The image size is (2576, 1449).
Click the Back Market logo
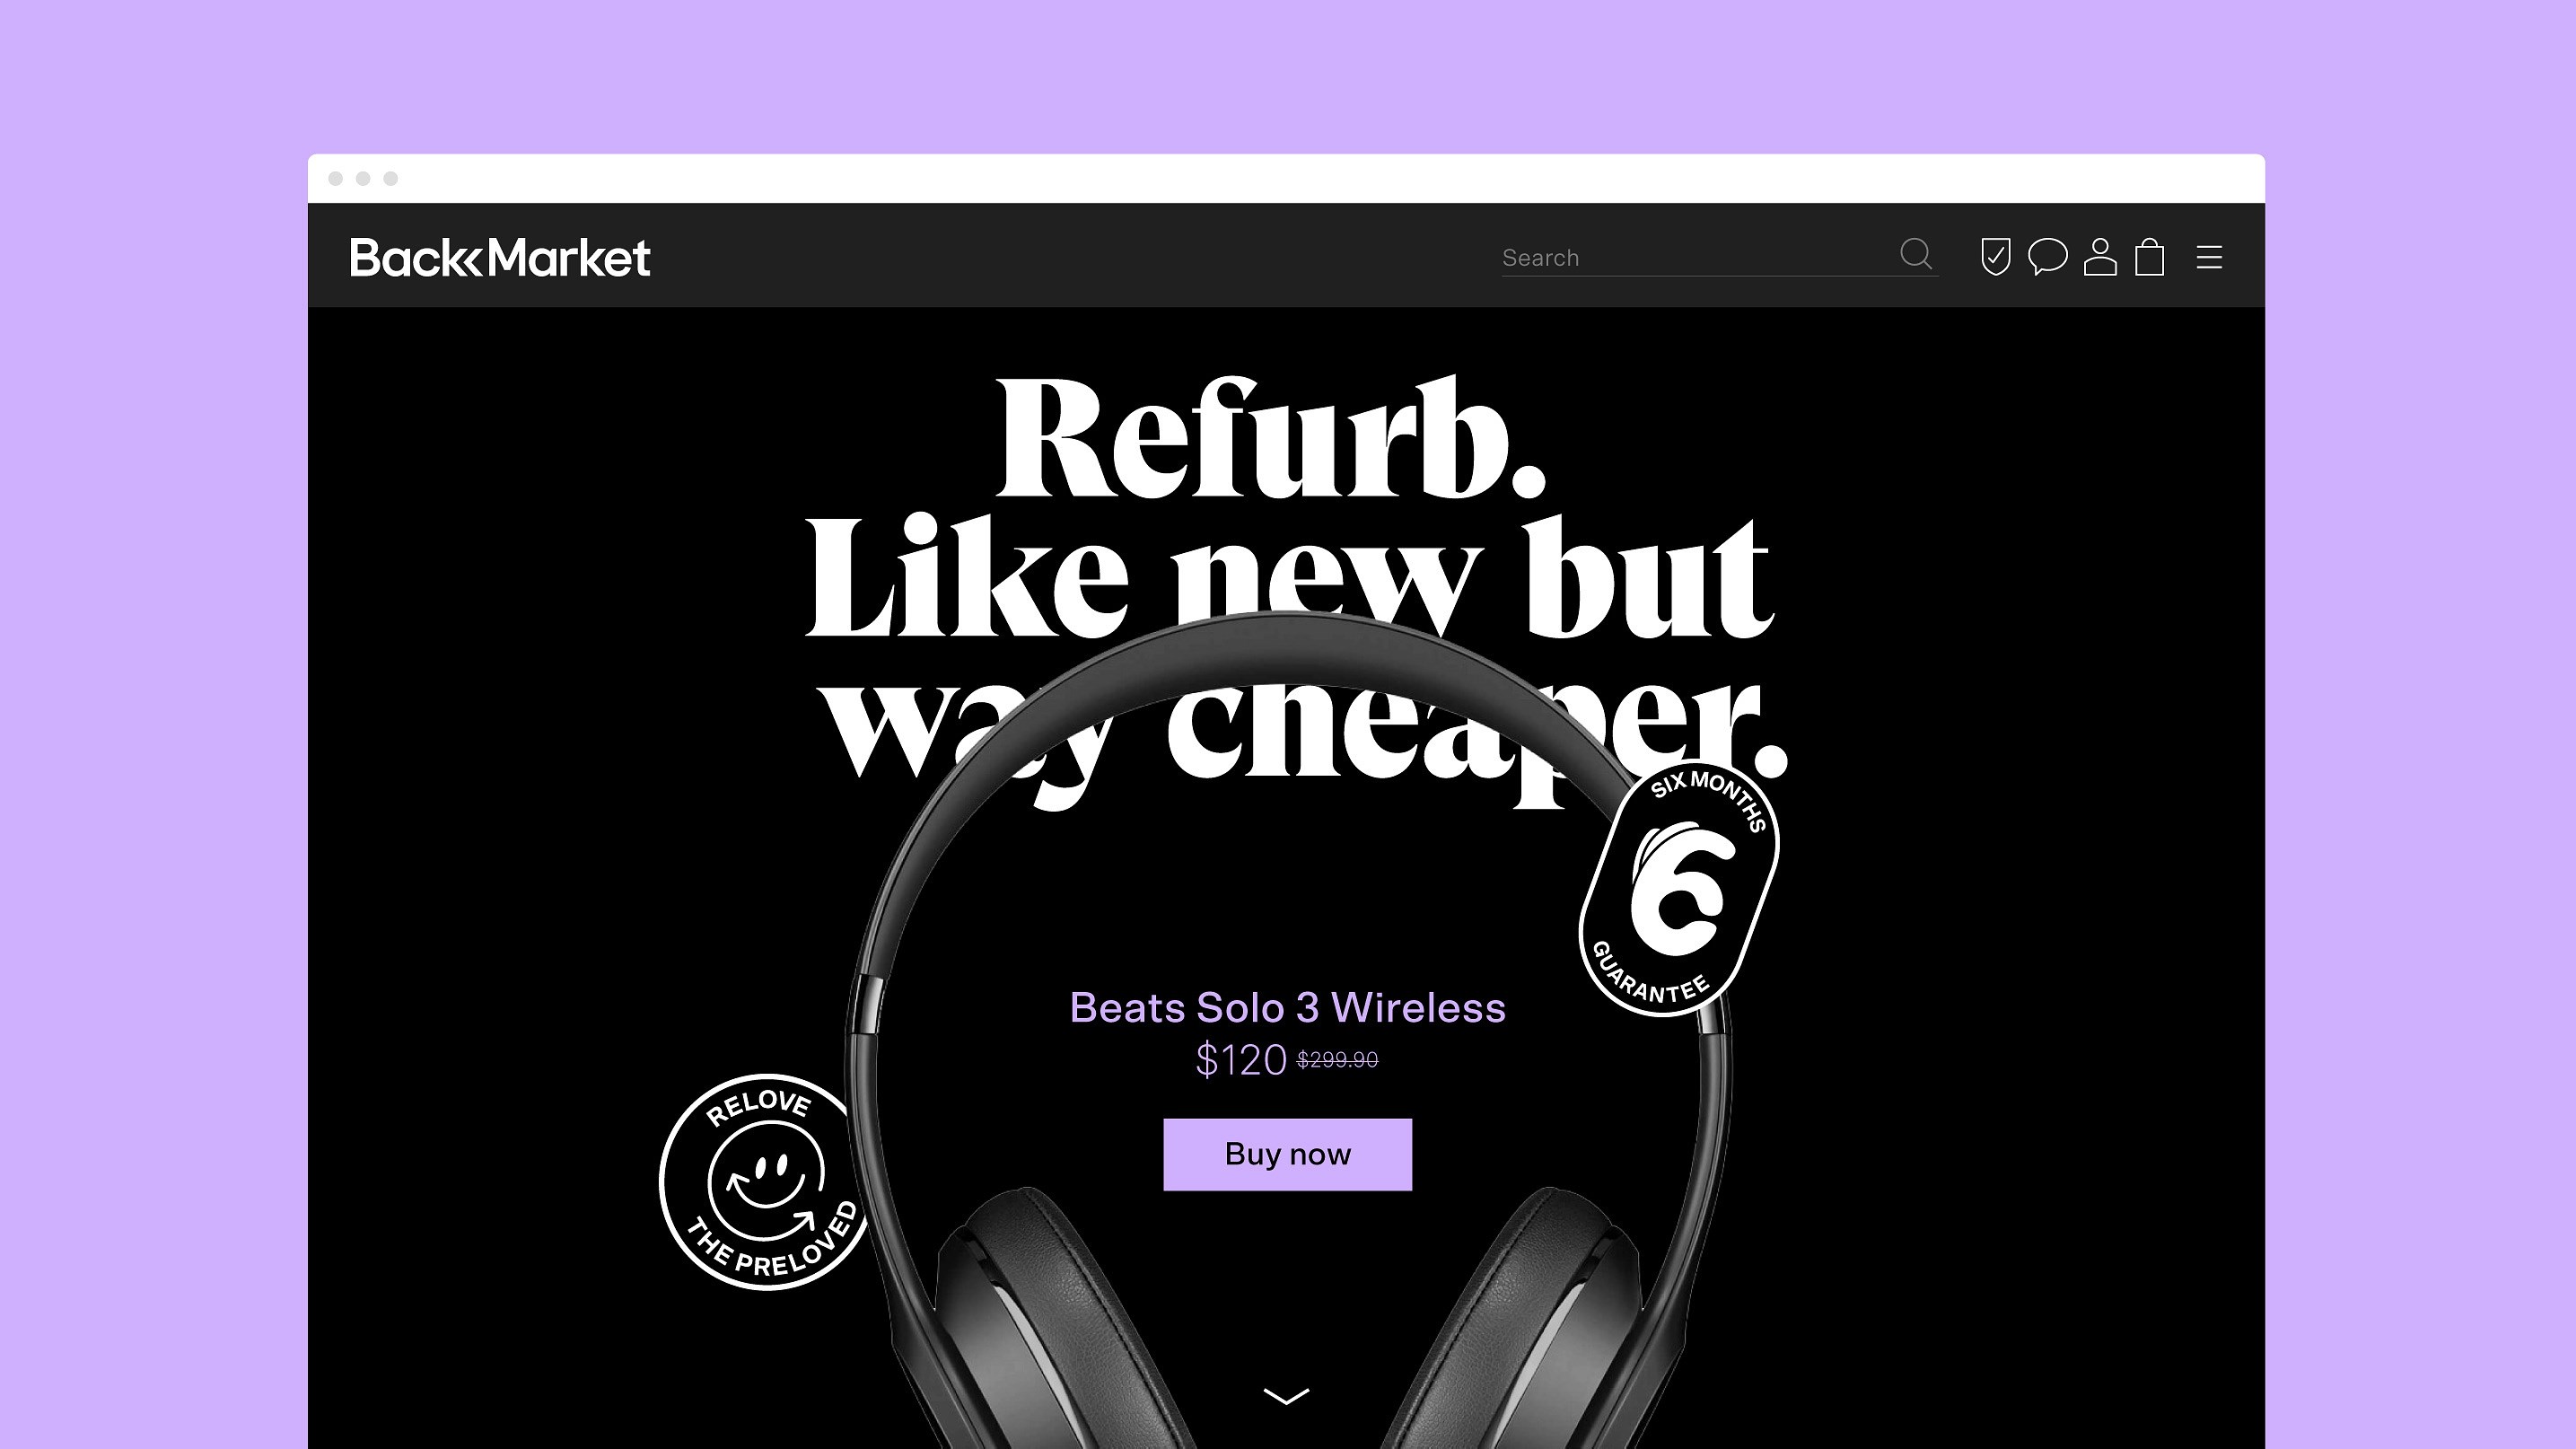(x=500, y=257)
